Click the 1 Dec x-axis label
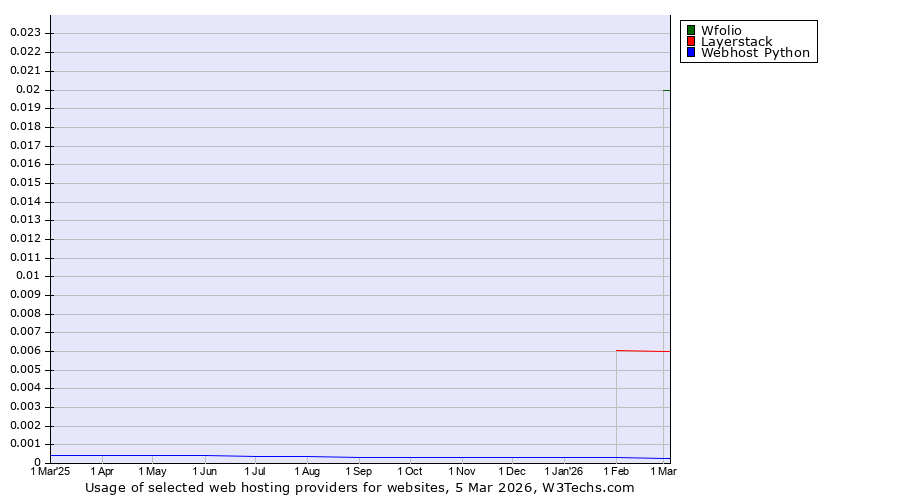900x500 pixels. pos(511,471)
